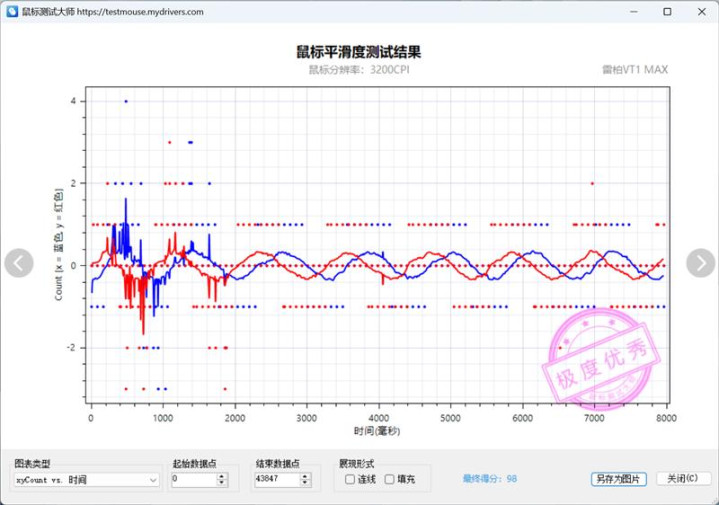The image size is (719, 505).
Task: Minimize the mouse test window
Action: tap(633, 12)
